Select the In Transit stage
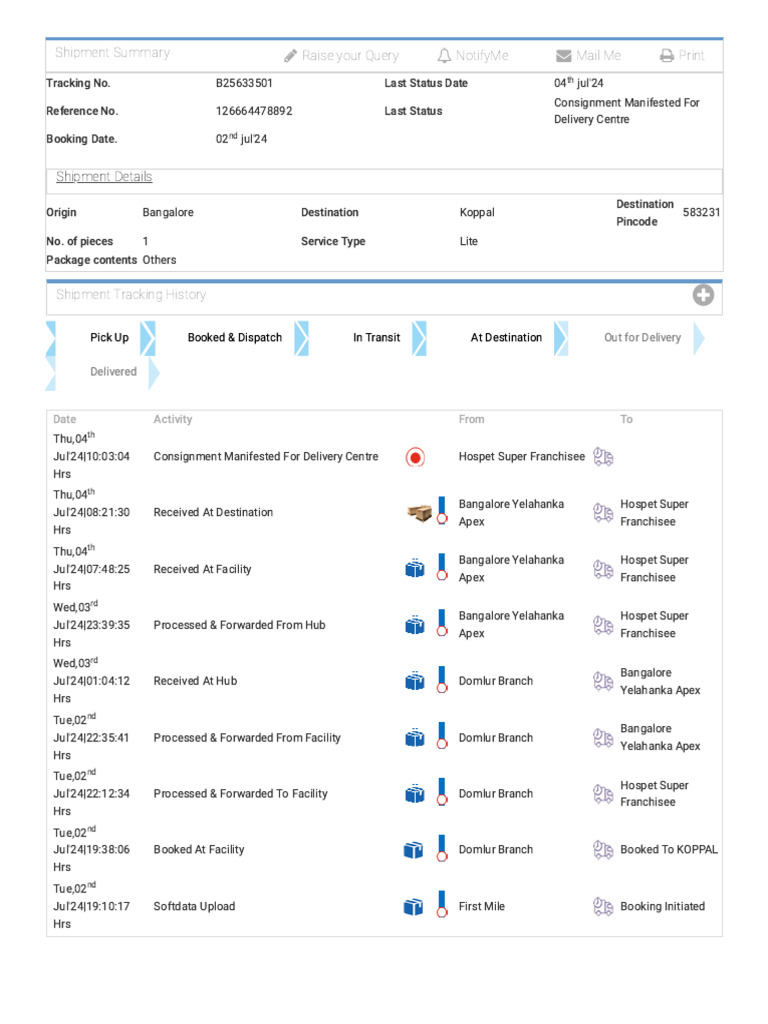768x1024 pixels. pyautogui.click(x=376, y=338)
